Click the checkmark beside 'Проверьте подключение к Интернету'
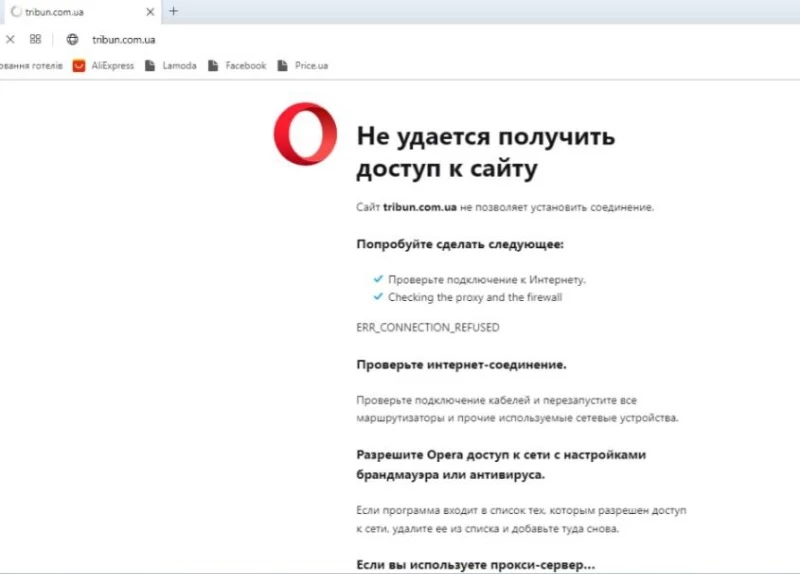800x574 pixels. pos(378,279)
